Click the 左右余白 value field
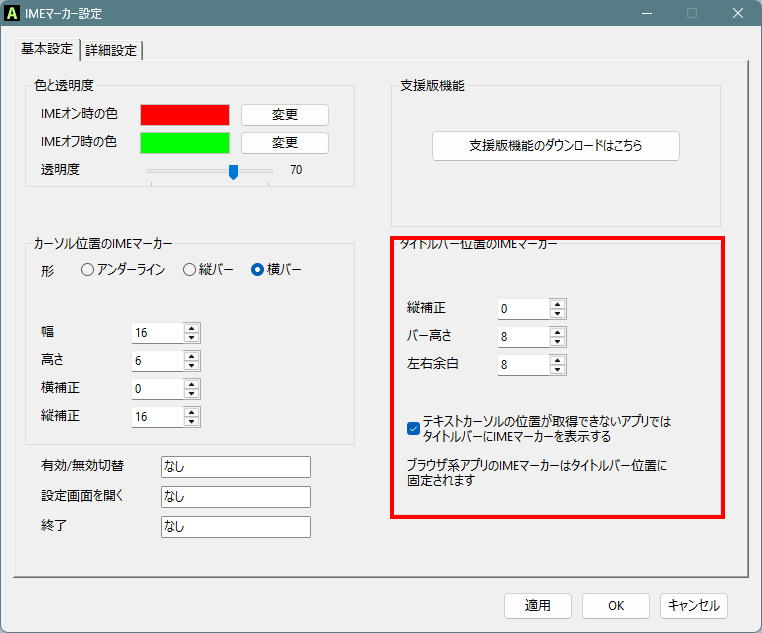762x633 pixels. [x=524, y=365]
